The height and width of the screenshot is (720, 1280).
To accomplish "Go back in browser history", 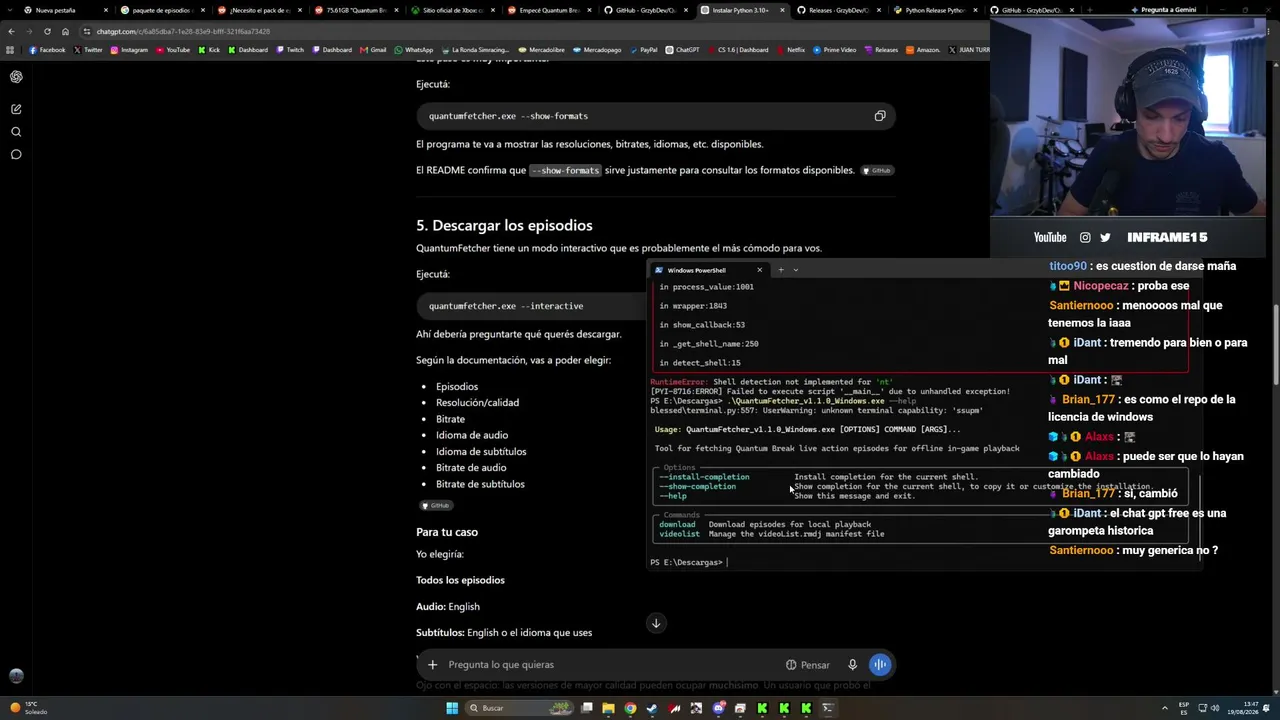I will 11,31.
